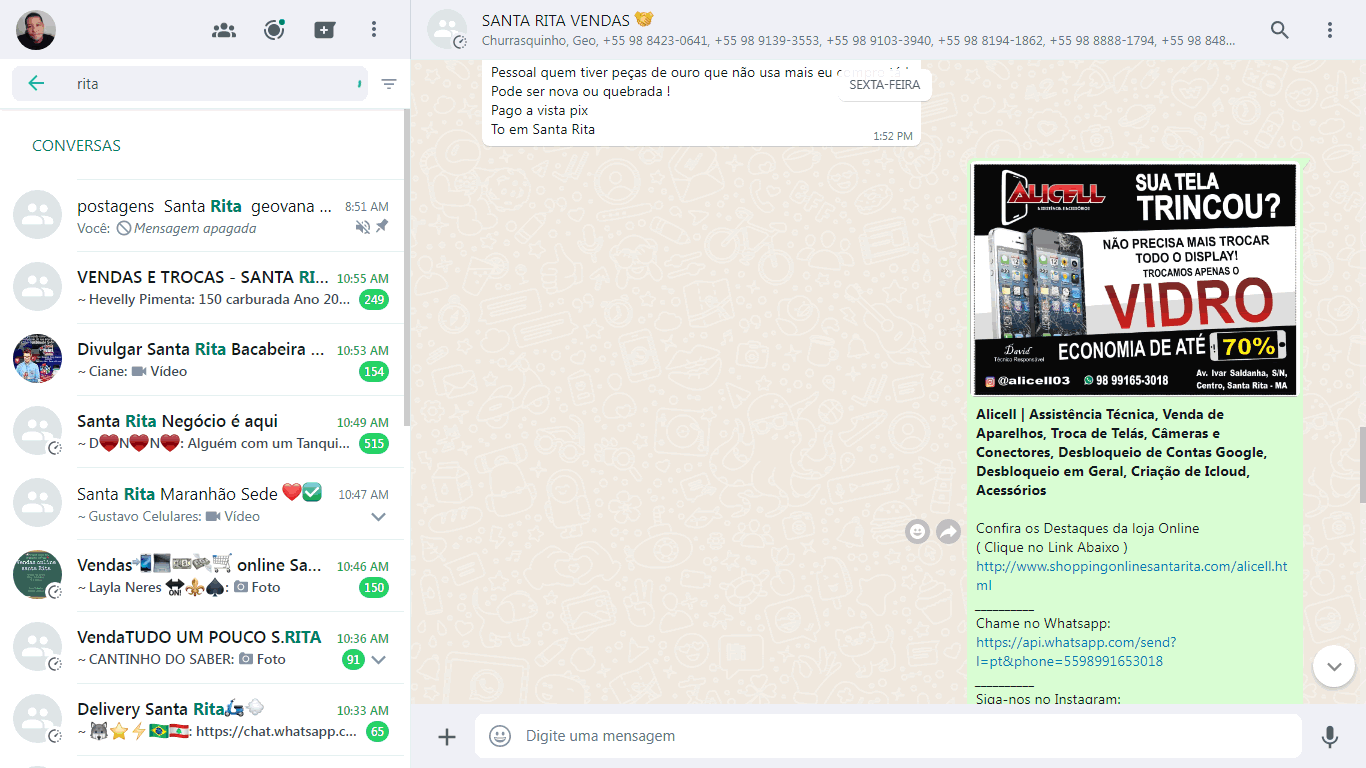
Task: Click the 154 unread badge
Action: pos(375,372)
